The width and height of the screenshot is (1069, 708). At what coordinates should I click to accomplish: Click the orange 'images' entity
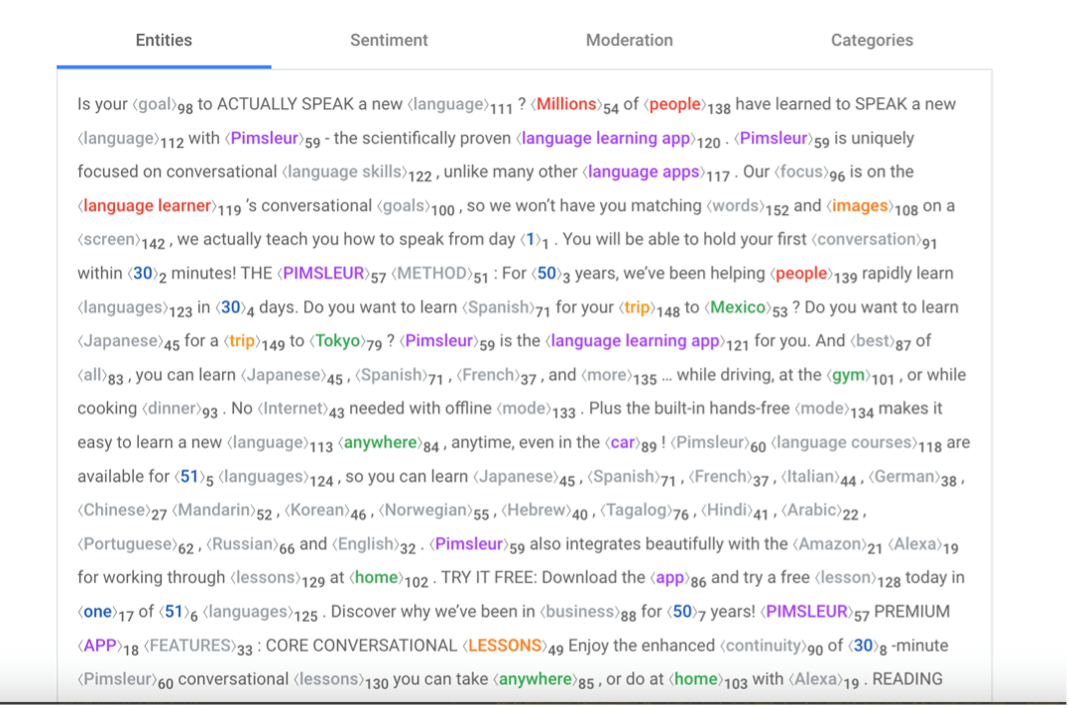860,206
